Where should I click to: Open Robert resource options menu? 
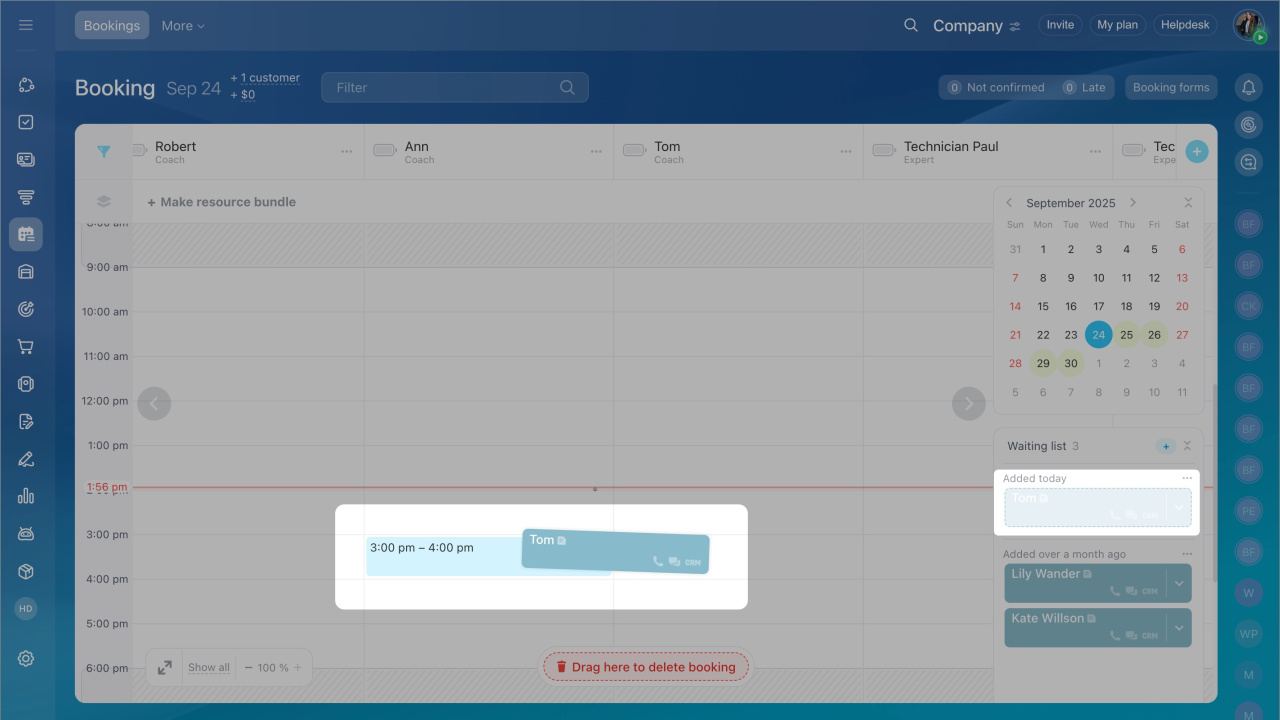click(x=346, y=152)
